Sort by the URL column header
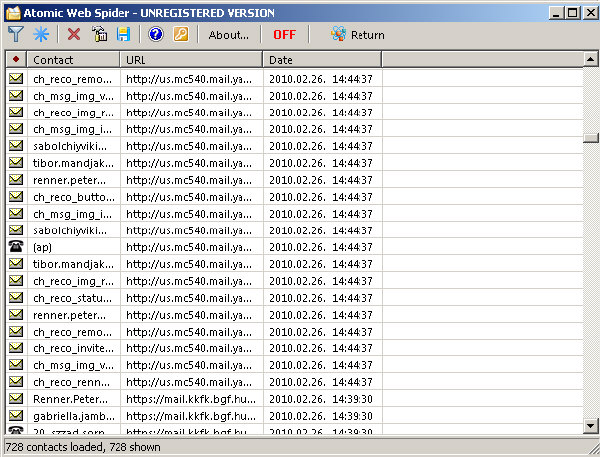 pyautogui.click(x=191, y=60)
